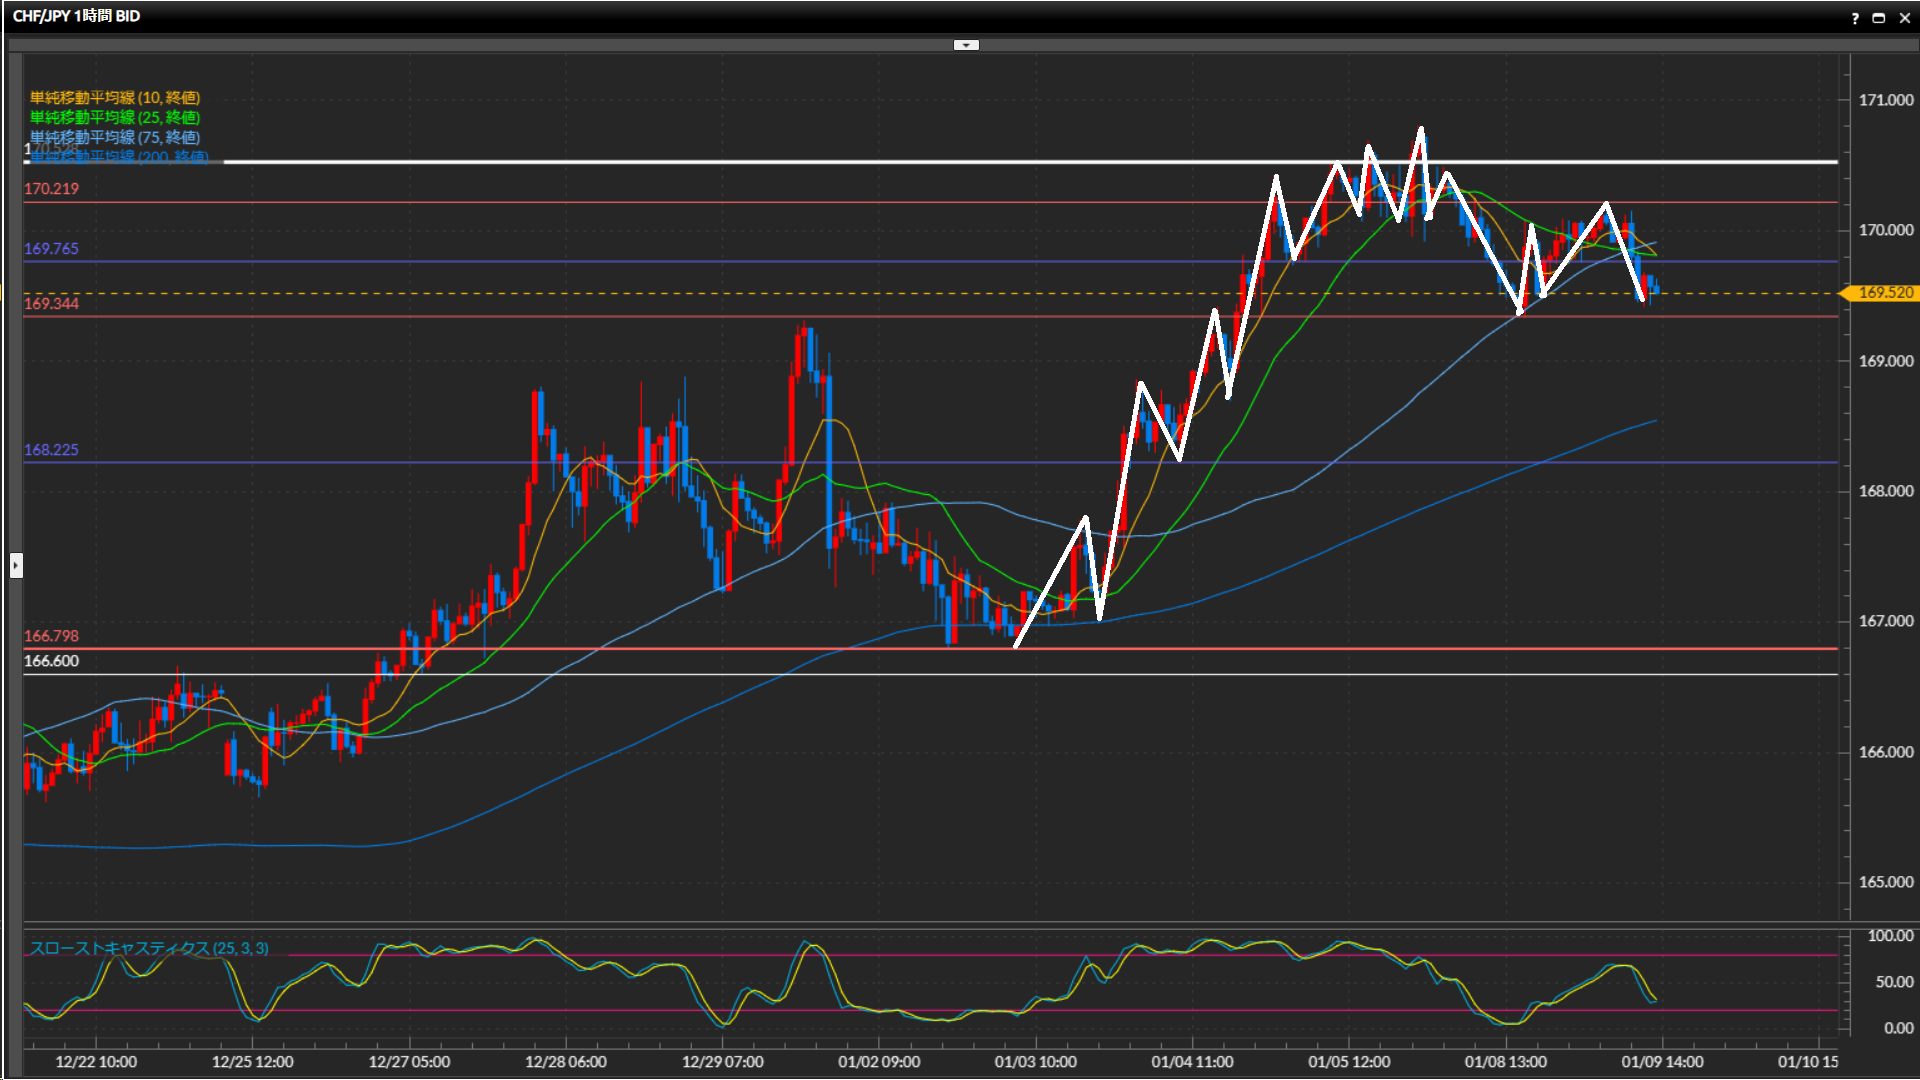The height and width of the screenshot is (1080, 1920).
Task: Click the help question mark icon
Action: point(1855,18)
